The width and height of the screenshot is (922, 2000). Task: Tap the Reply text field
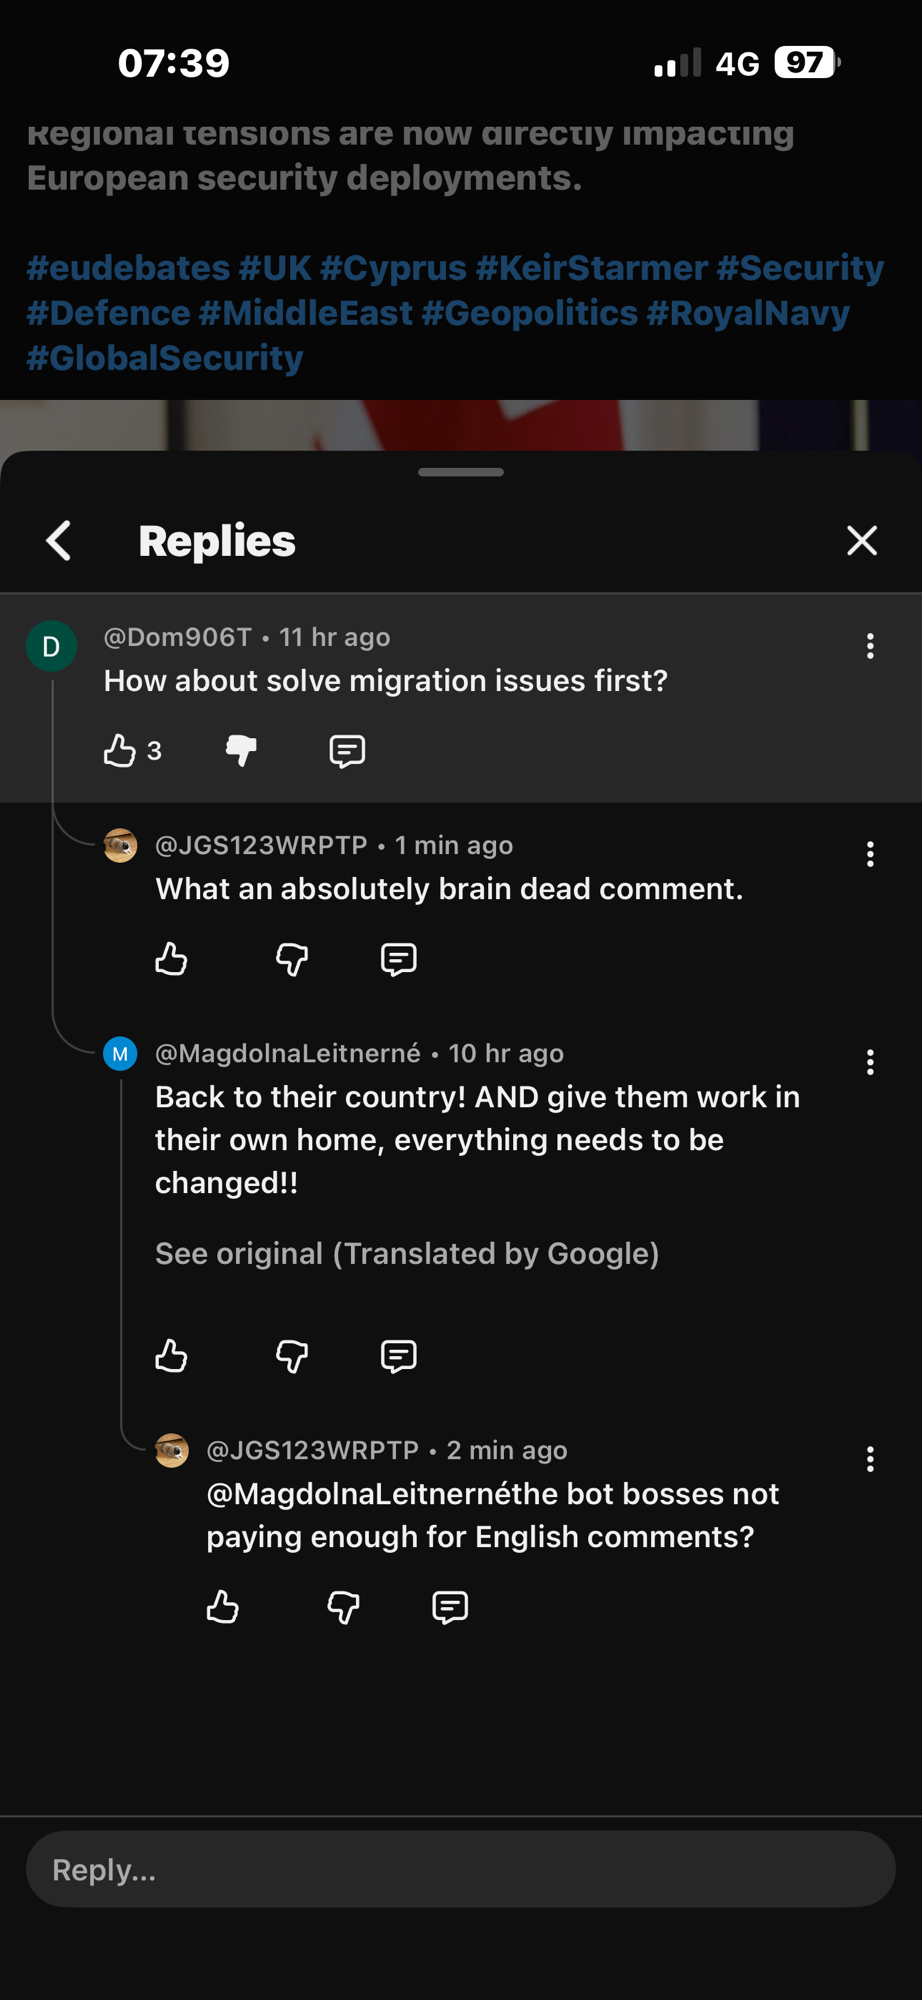(460, 1869)
